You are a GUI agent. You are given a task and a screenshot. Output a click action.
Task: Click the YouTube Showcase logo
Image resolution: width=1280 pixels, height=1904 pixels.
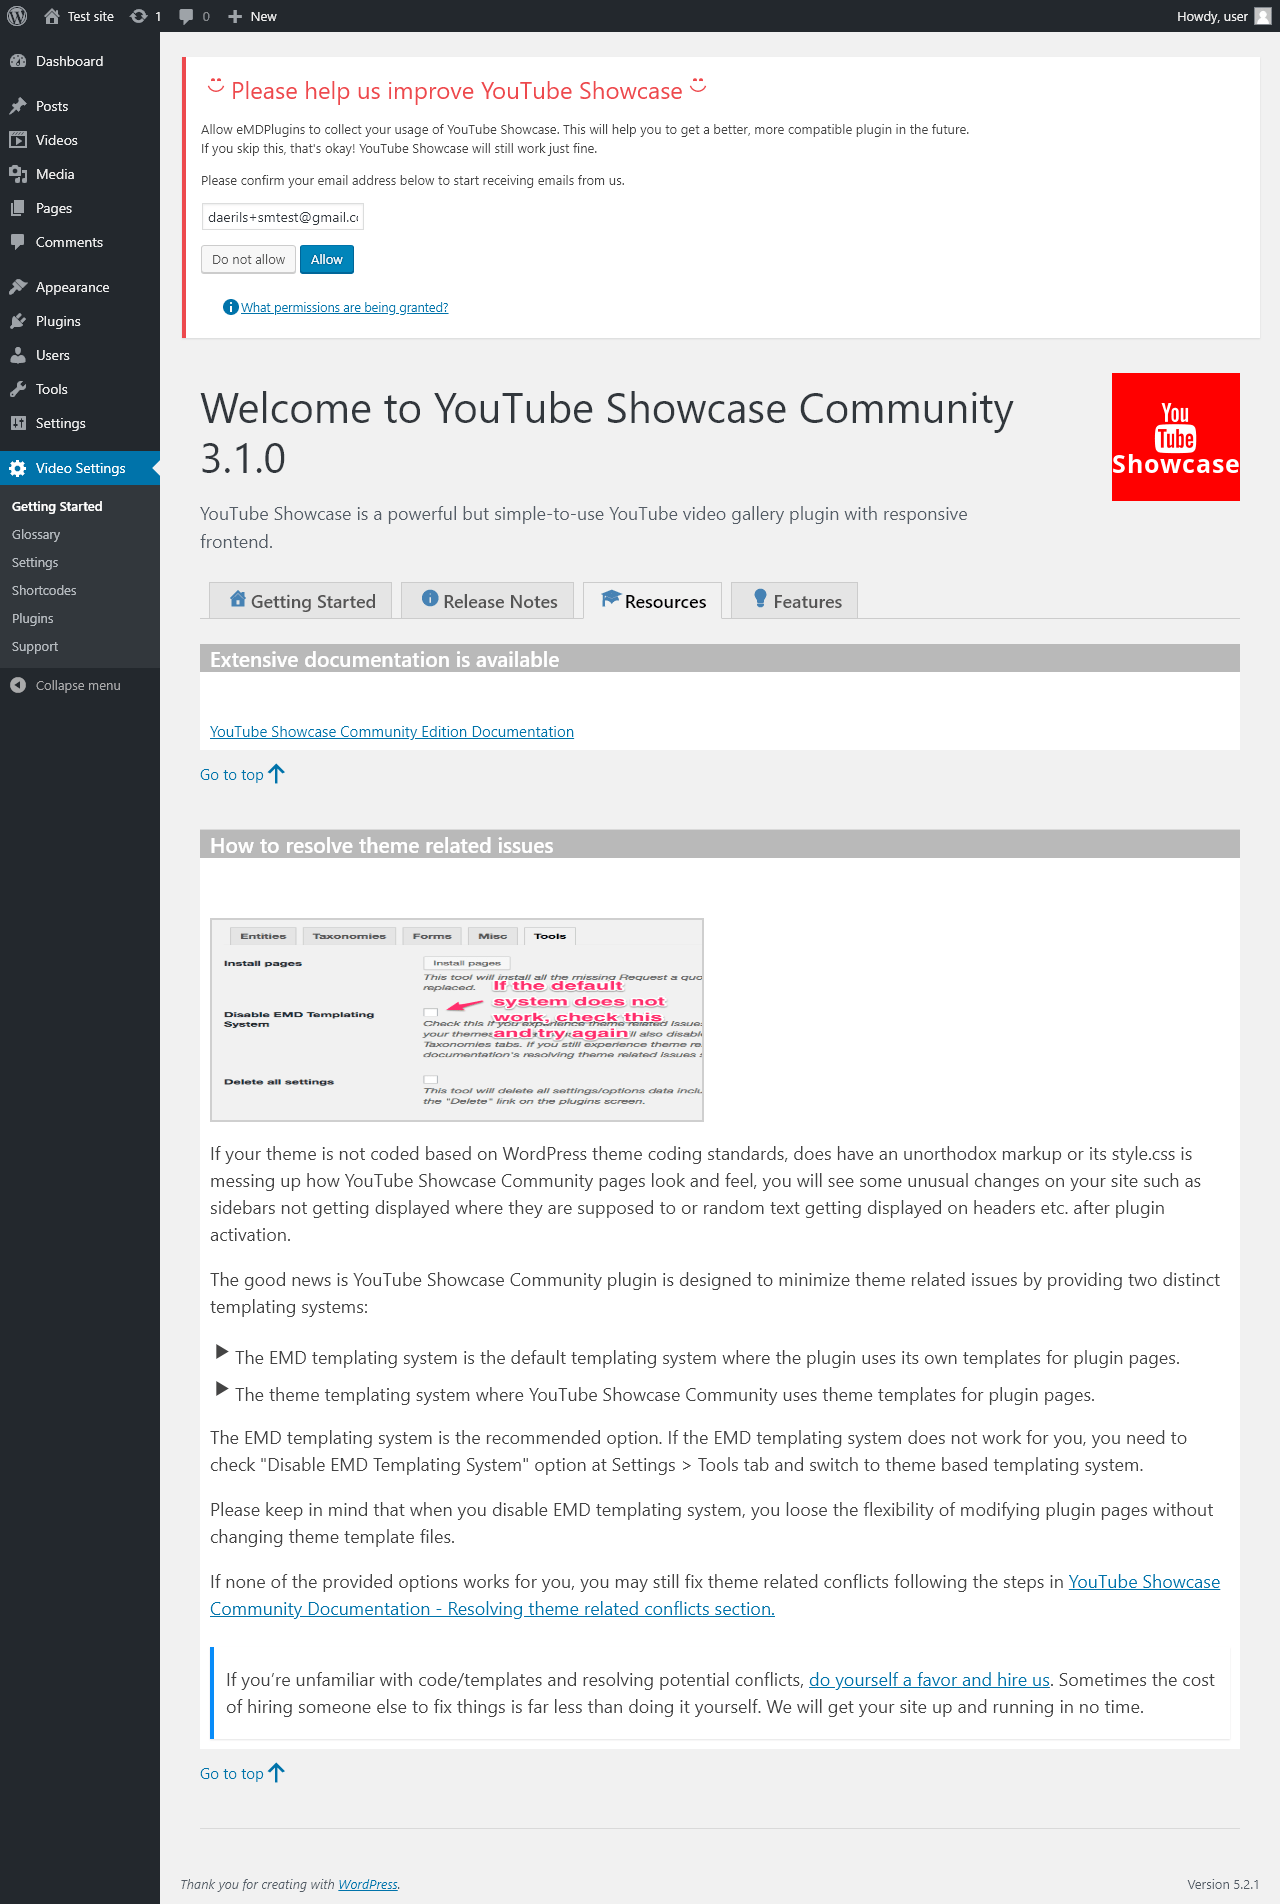click(x=1176, y=437)
